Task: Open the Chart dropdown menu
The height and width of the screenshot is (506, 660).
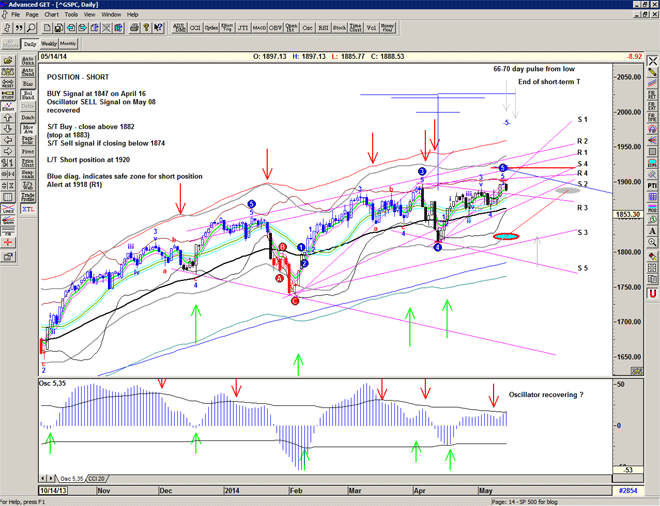Action: click(x=51, y=15)
